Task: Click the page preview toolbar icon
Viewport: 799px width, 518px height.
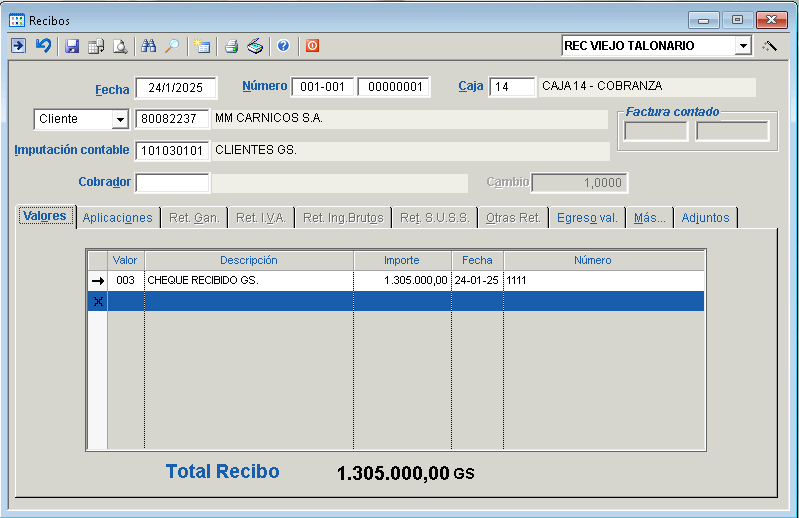Action: (120, 46)
